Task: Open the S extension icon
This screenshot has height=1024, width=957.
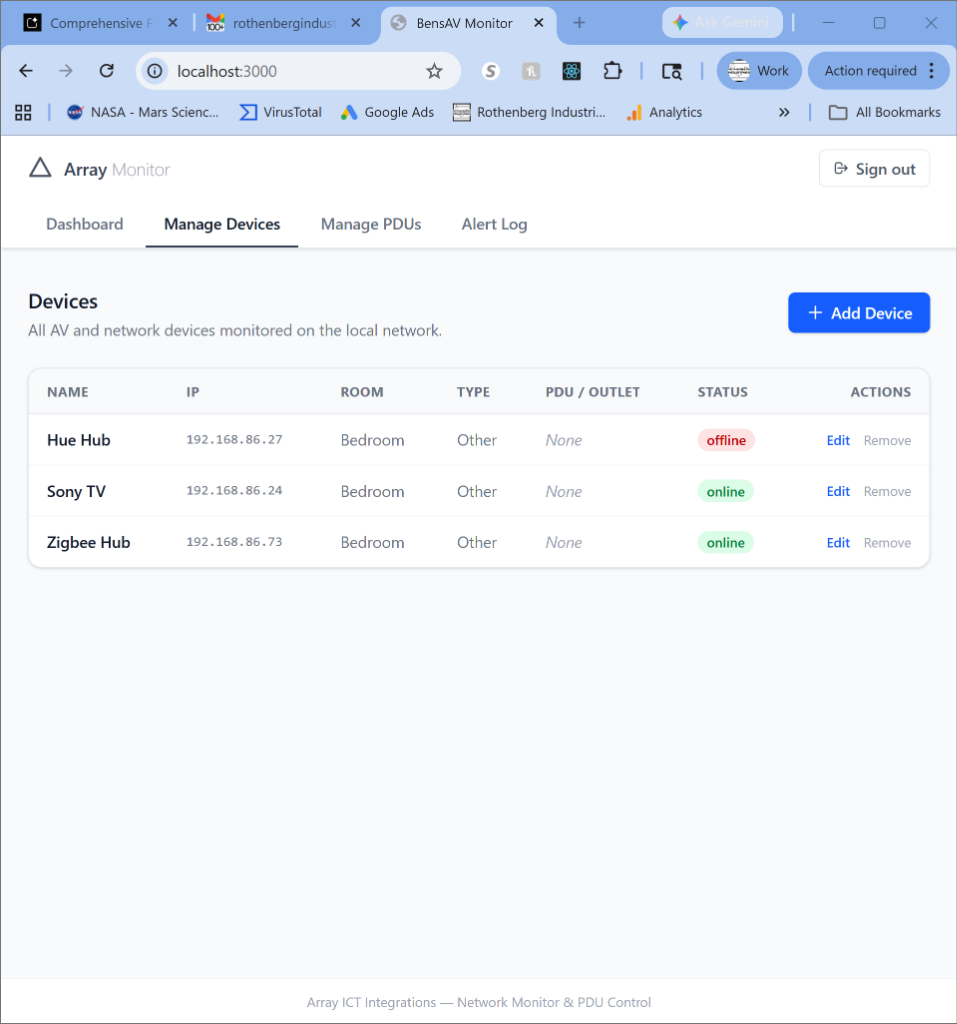Action: click(491, 71)
